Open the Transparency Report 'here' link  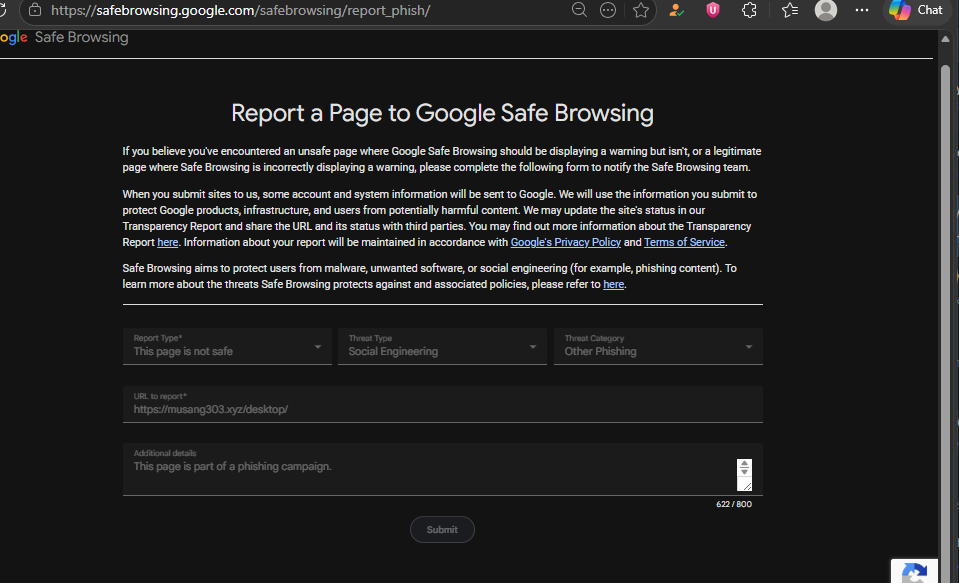(168, 242)
